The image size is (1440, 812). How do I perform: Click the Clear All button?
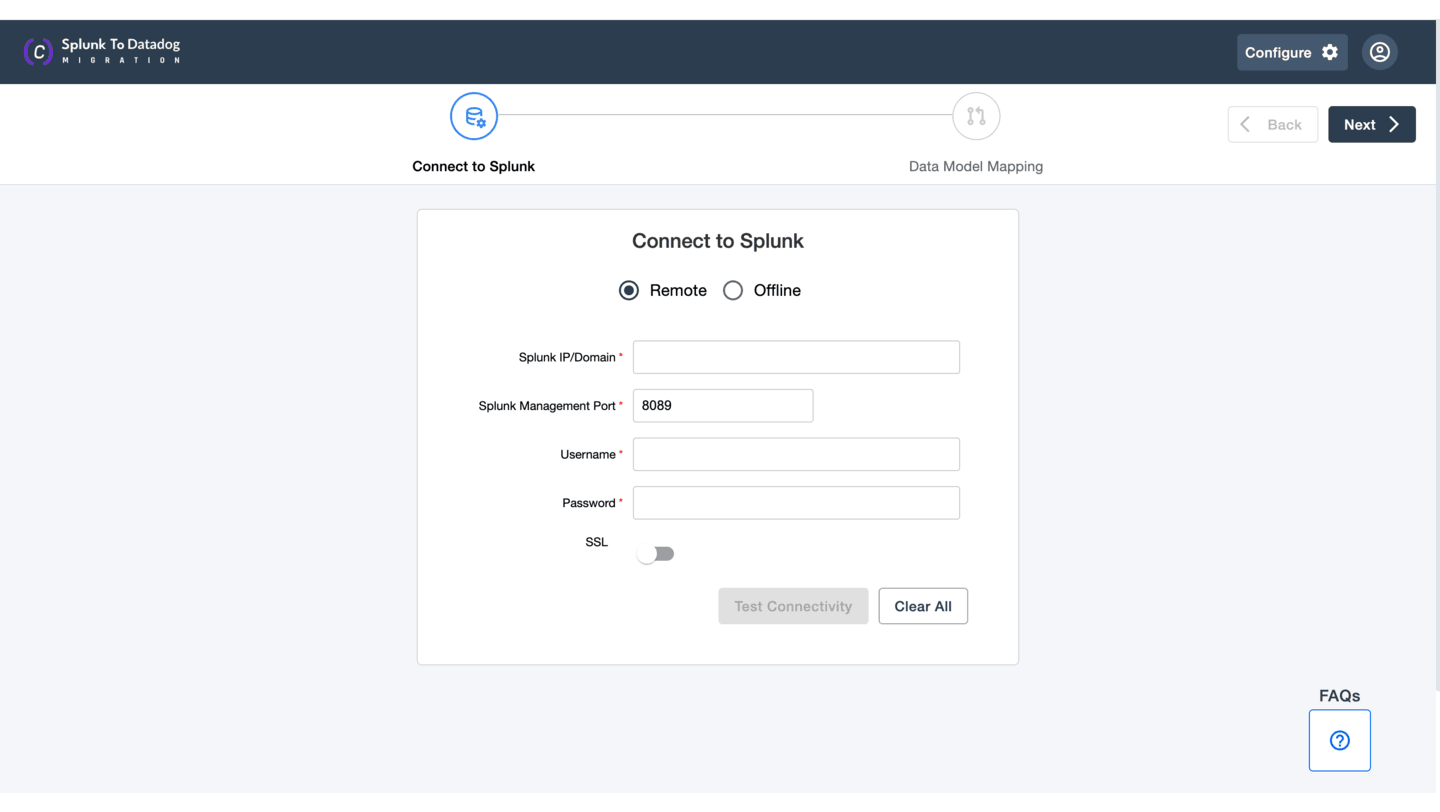tap(923, 606)
